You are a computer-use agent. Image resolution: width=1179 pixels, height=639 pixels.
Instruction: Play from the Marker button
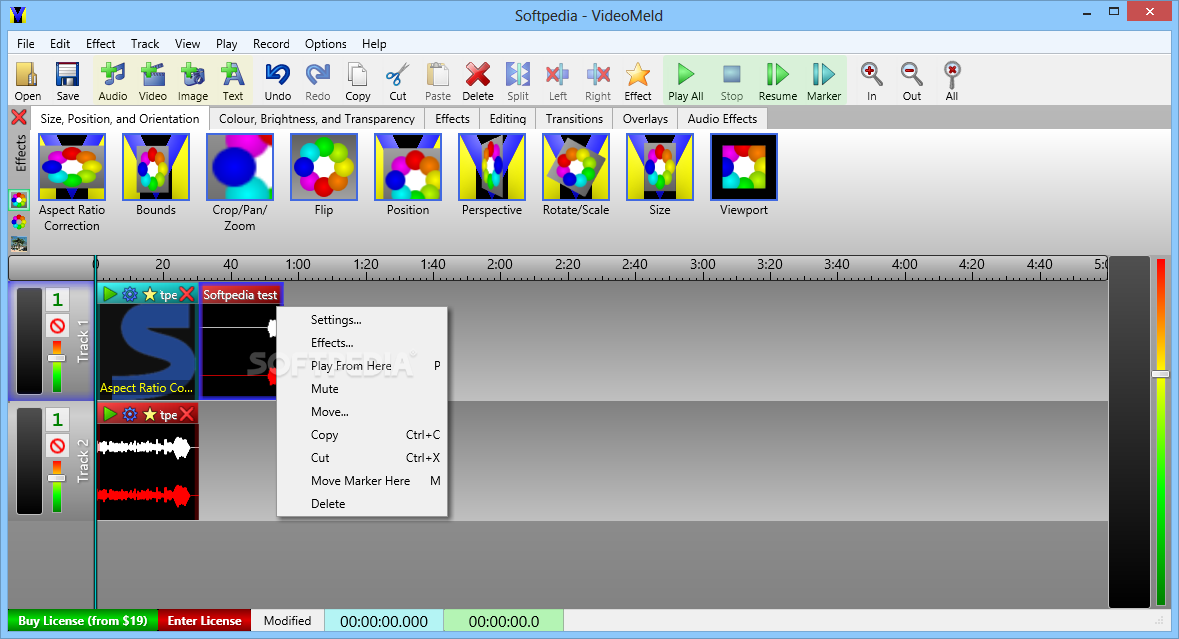coord(823,80)
